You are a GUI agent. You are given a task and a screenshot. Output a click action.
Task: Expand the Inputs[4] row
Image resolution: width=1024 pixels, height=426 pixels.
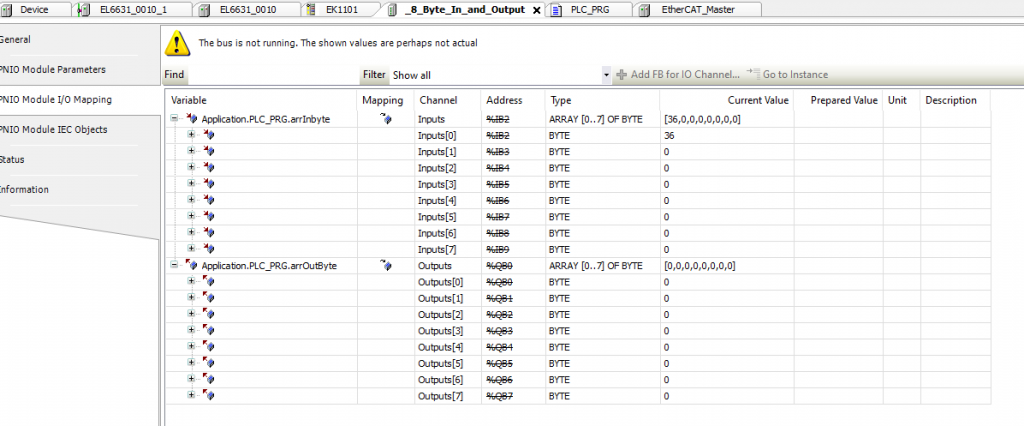click(191, 200)
